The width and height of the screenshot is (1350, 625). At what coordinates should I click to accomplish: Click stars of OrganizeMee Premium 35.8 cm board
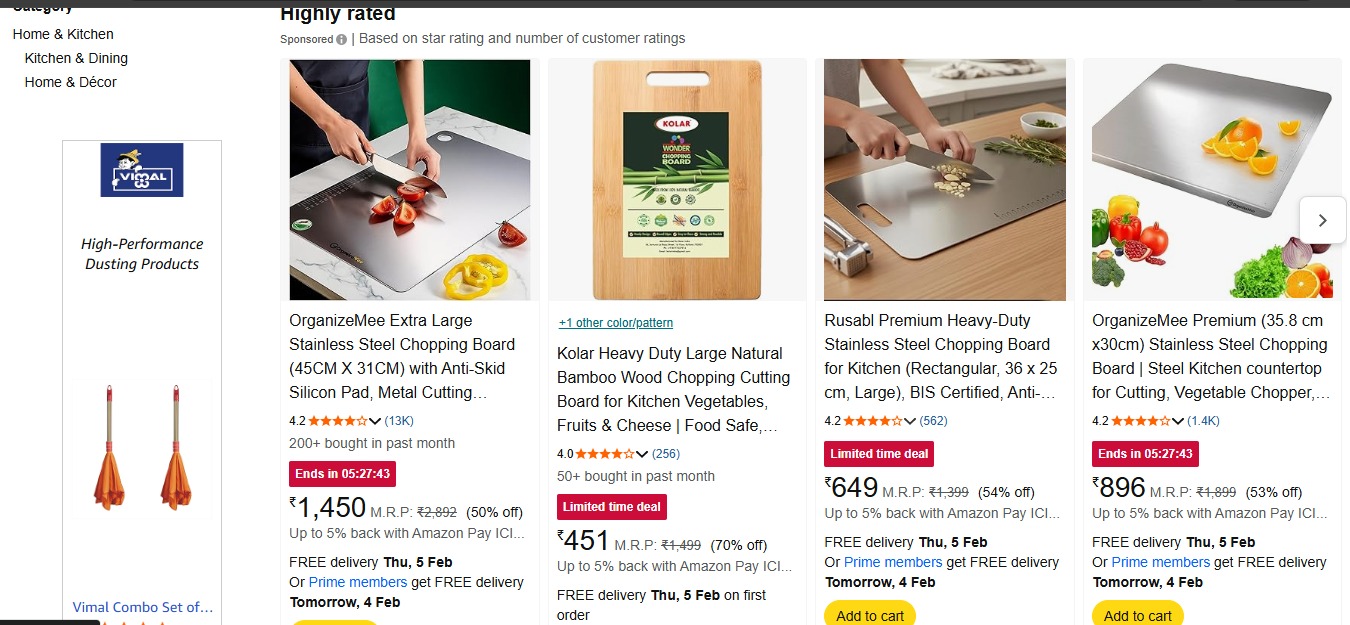click(1138, 421)
